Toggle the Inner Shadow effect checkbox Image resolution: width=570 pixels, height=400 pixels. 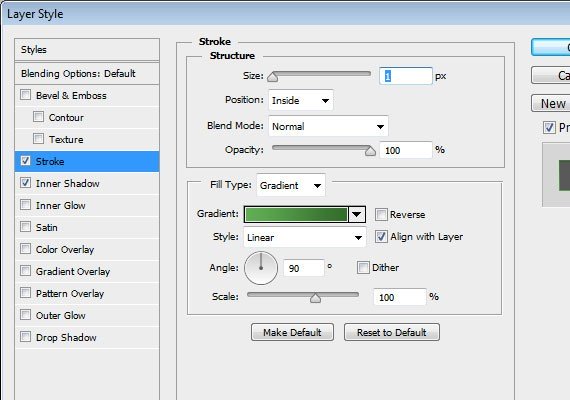click(x=25, y=183)
